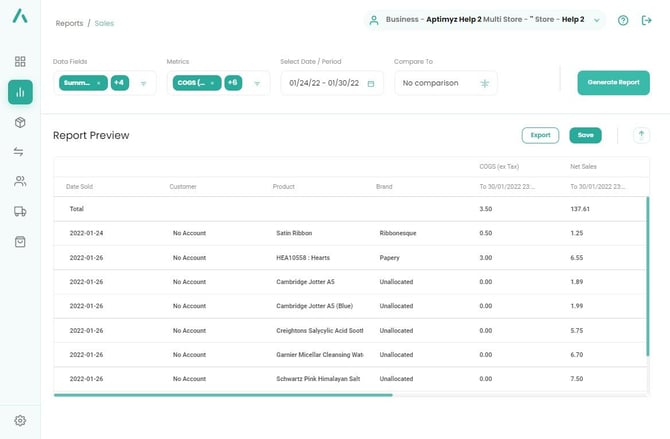Click the date period input field
This screenshot has width=670, height=439.
pyautogui.click(x=331, y=83)
